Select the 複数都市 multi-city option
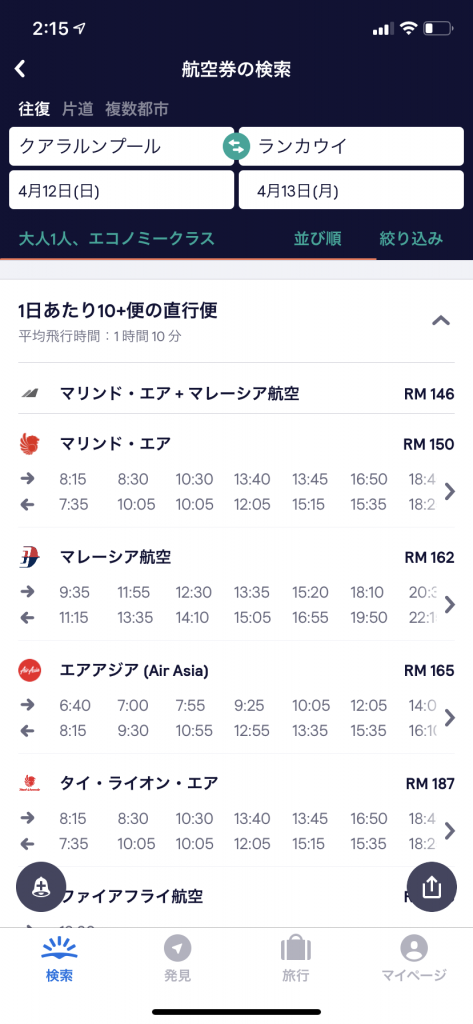This screenshot has width=473, height=1024. 137,109
